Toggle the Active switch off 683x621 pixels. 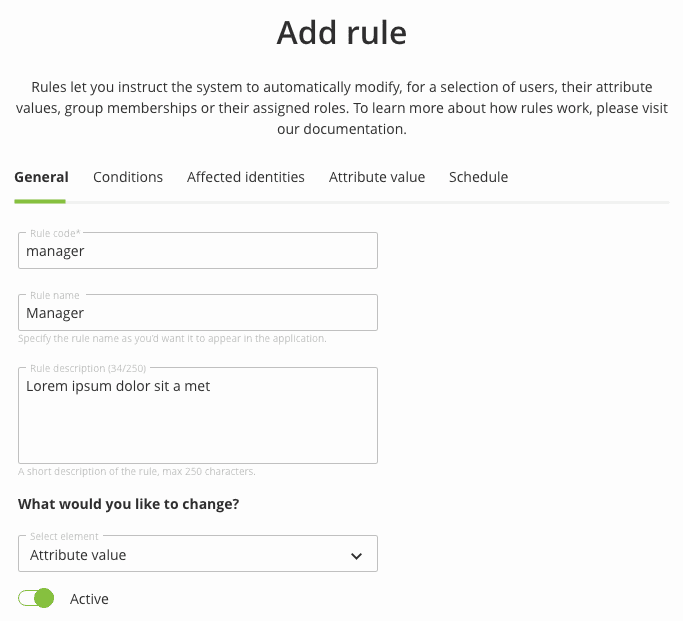[x=36, y=599]
